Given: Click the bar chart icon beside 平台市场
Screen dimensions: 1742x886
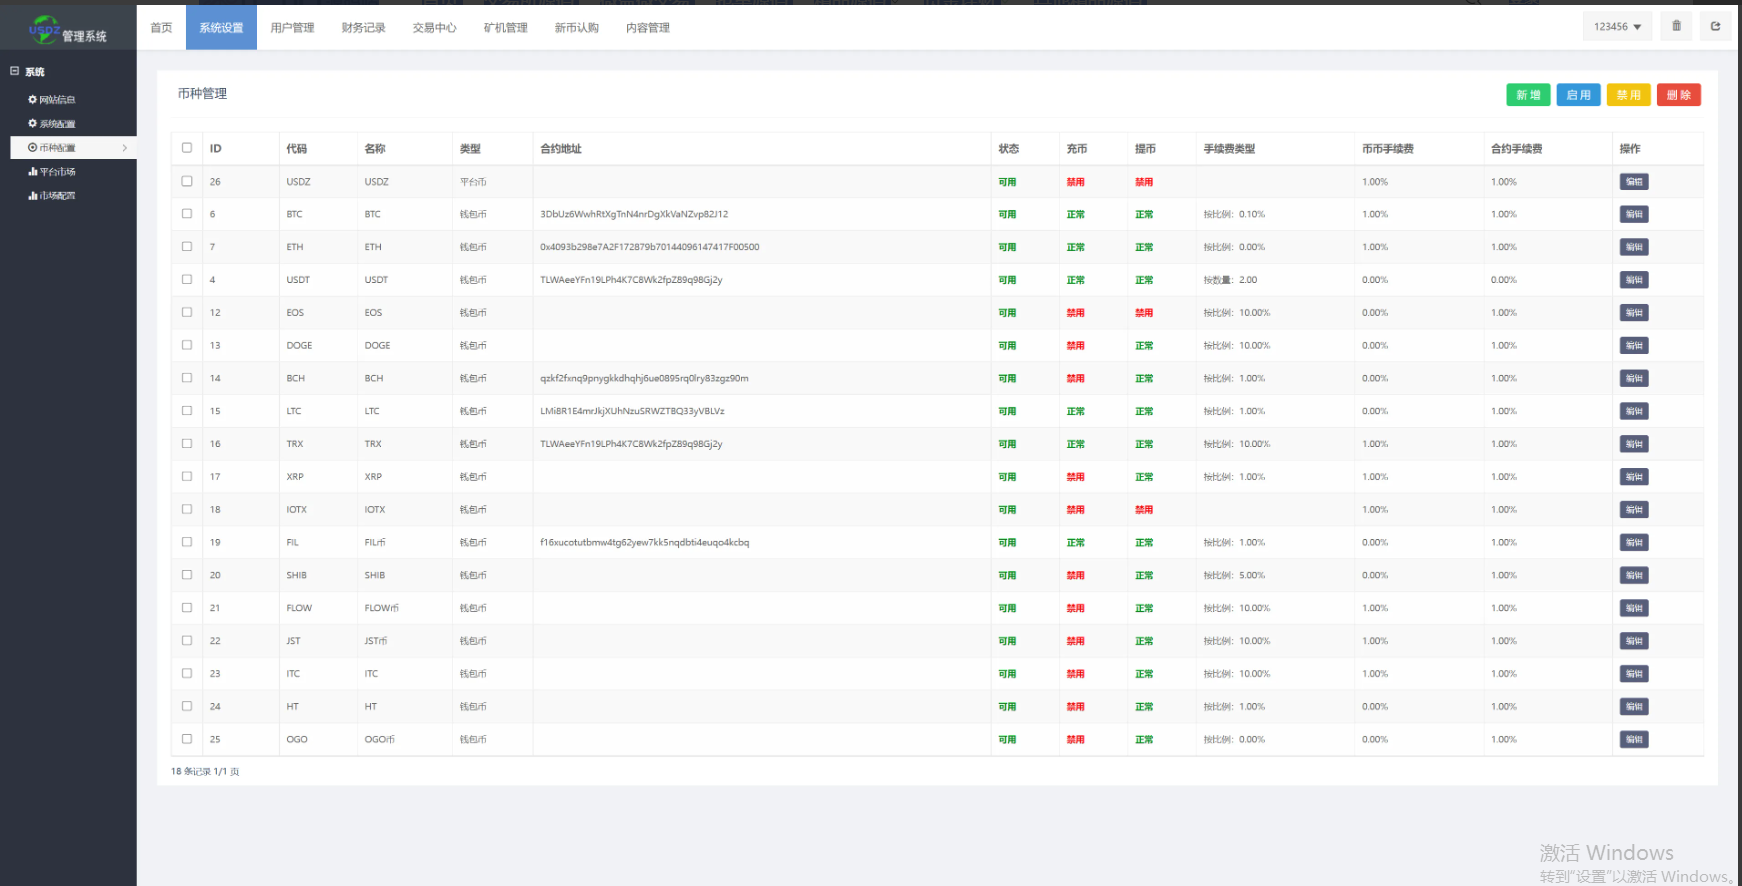Looking at the screenshot, I should pyautogui.click(x=32, y=172).
